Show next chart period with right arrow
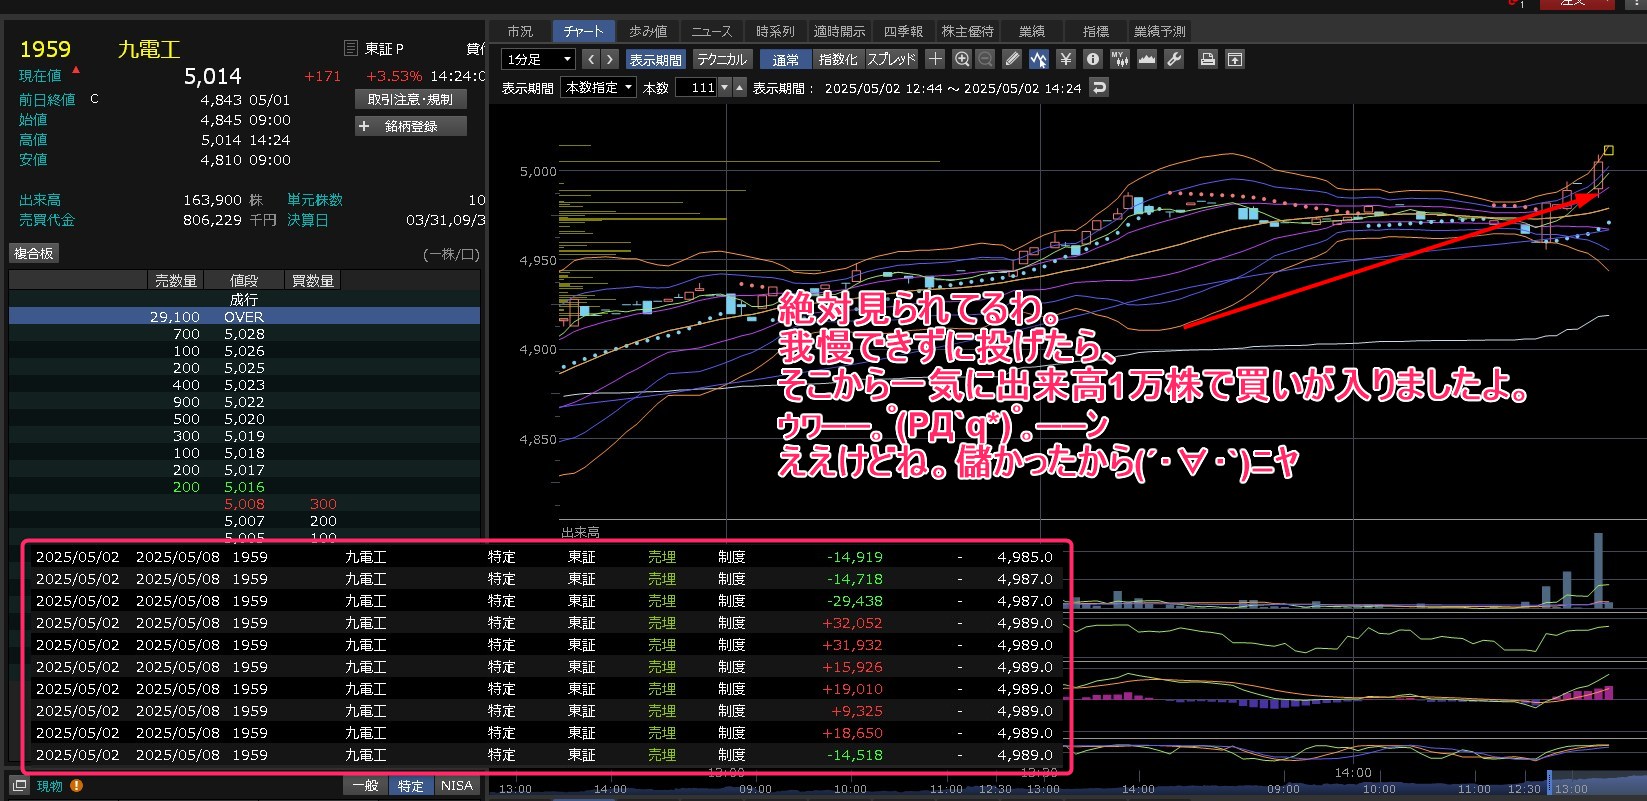This screenshot has height=801, width=1647. (x=610, y=59)
